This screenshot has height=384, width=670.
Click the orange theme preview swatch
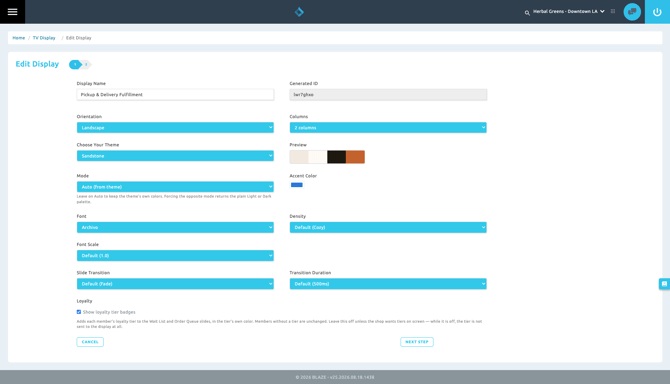(356, 157)
